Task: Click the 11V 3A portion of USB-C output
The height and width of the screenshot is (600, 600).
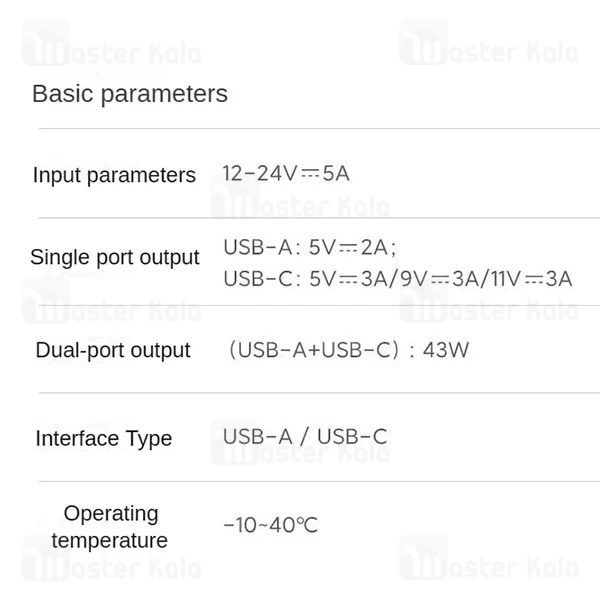Action: 531,279
